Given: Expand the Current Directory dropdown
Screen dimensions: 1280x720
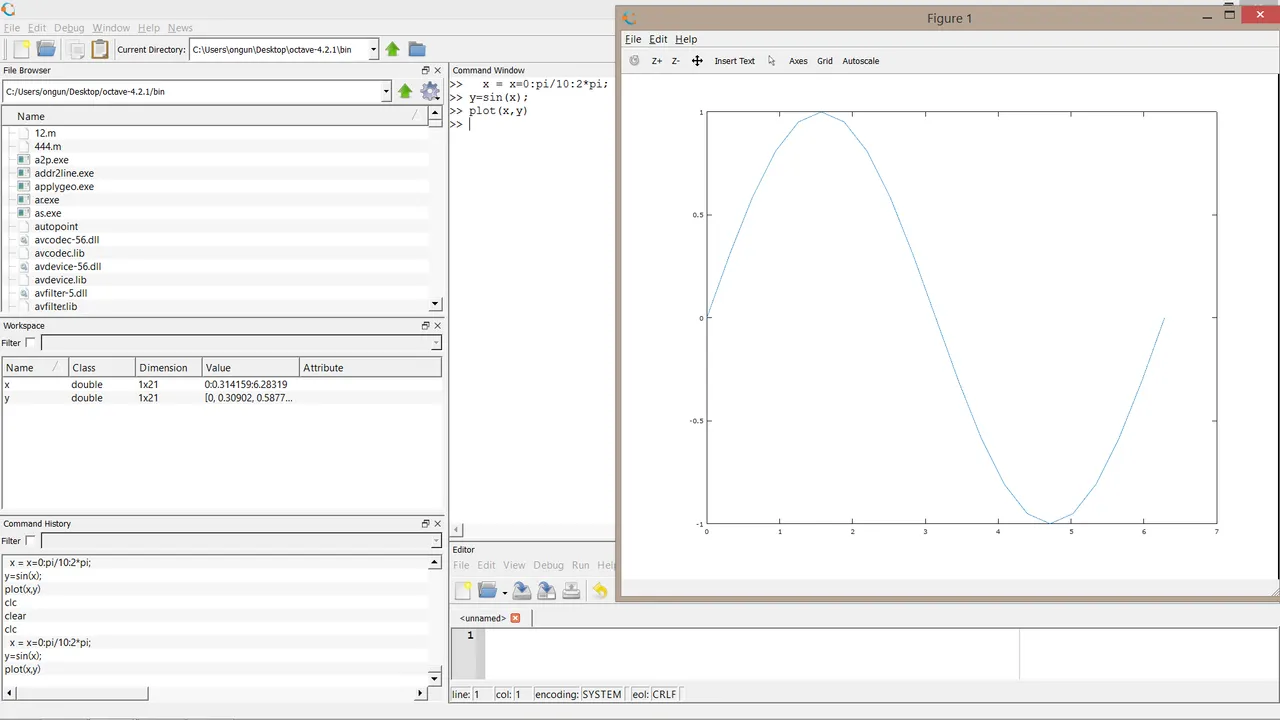Looking at the screenshot, I should (x=373, y=49).
